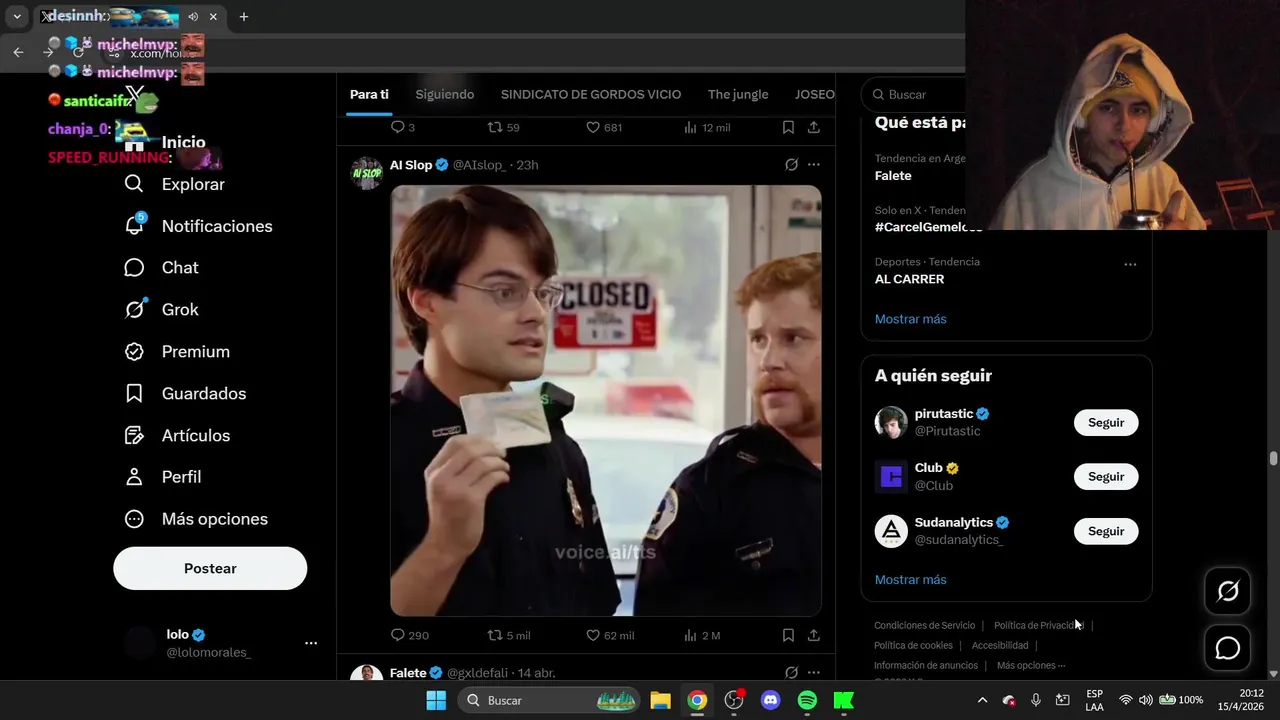This screenshot has width=1280, height=720.
Task: Open AI Slop profile avatar
Action: [x=367, y=173]
